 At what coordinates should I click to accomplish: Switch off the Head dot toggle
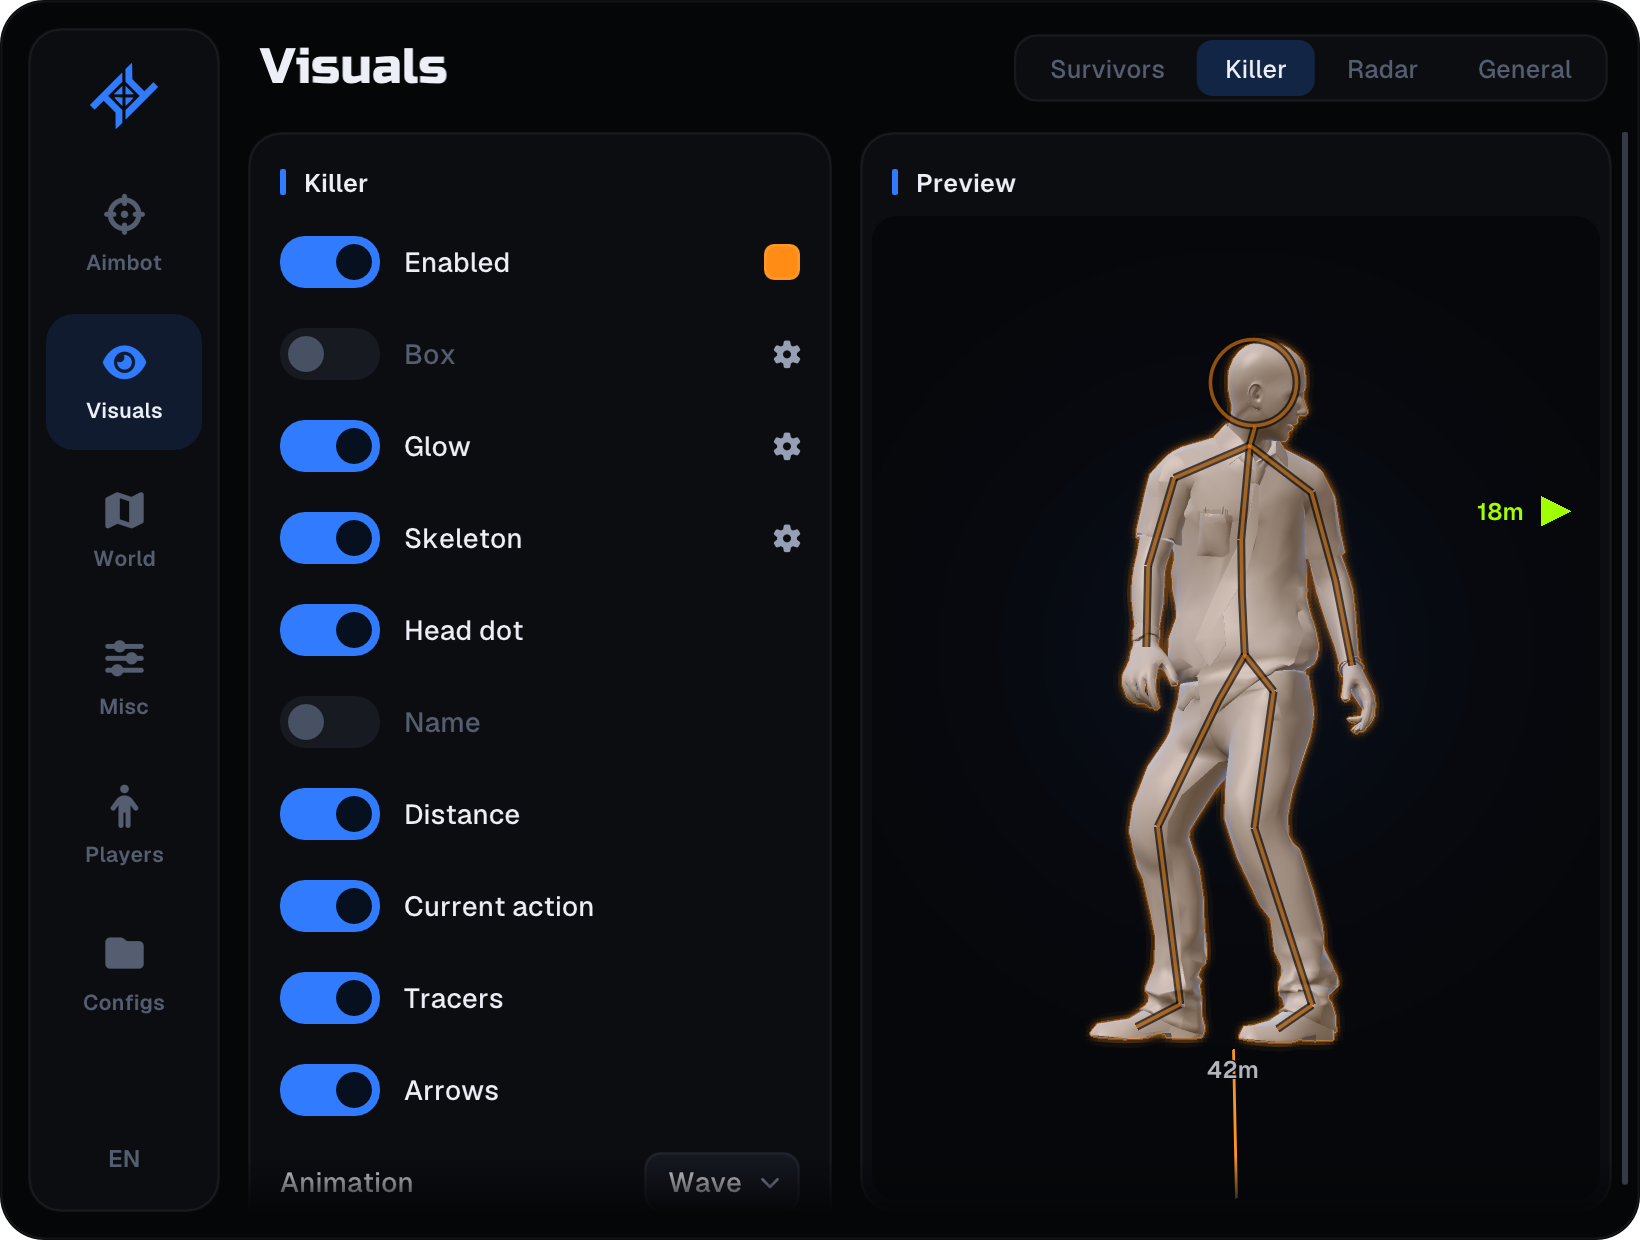tap(330, 630)
